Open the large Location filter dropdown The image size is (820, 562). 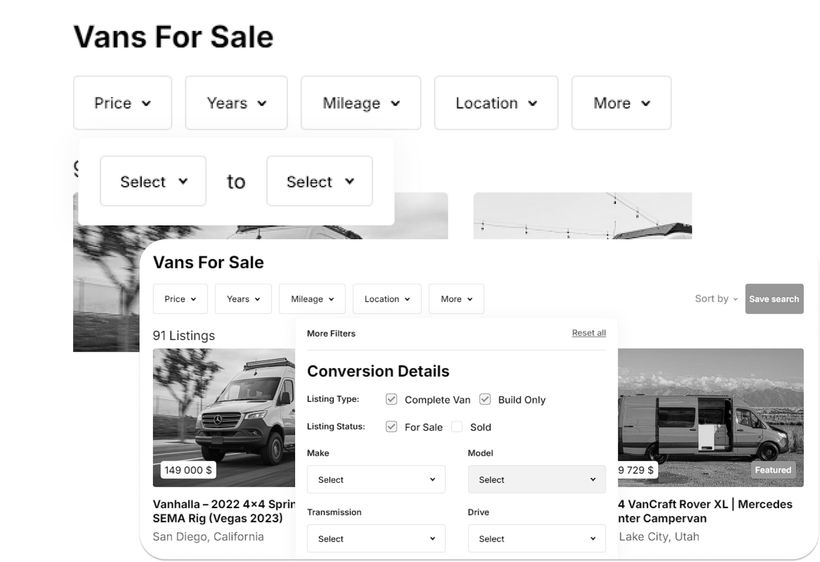tap(496, 103)
